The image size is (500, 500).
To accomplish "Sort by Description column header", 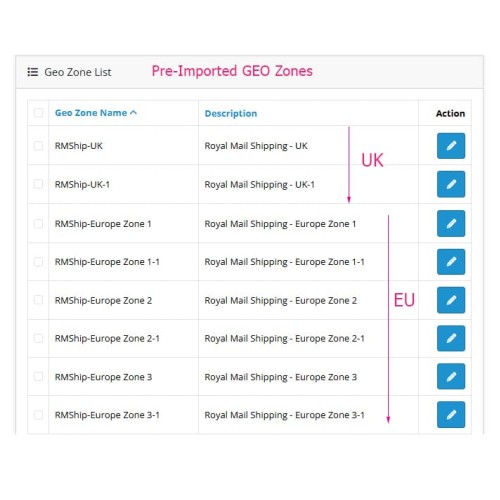I will [x=231, y=114].
